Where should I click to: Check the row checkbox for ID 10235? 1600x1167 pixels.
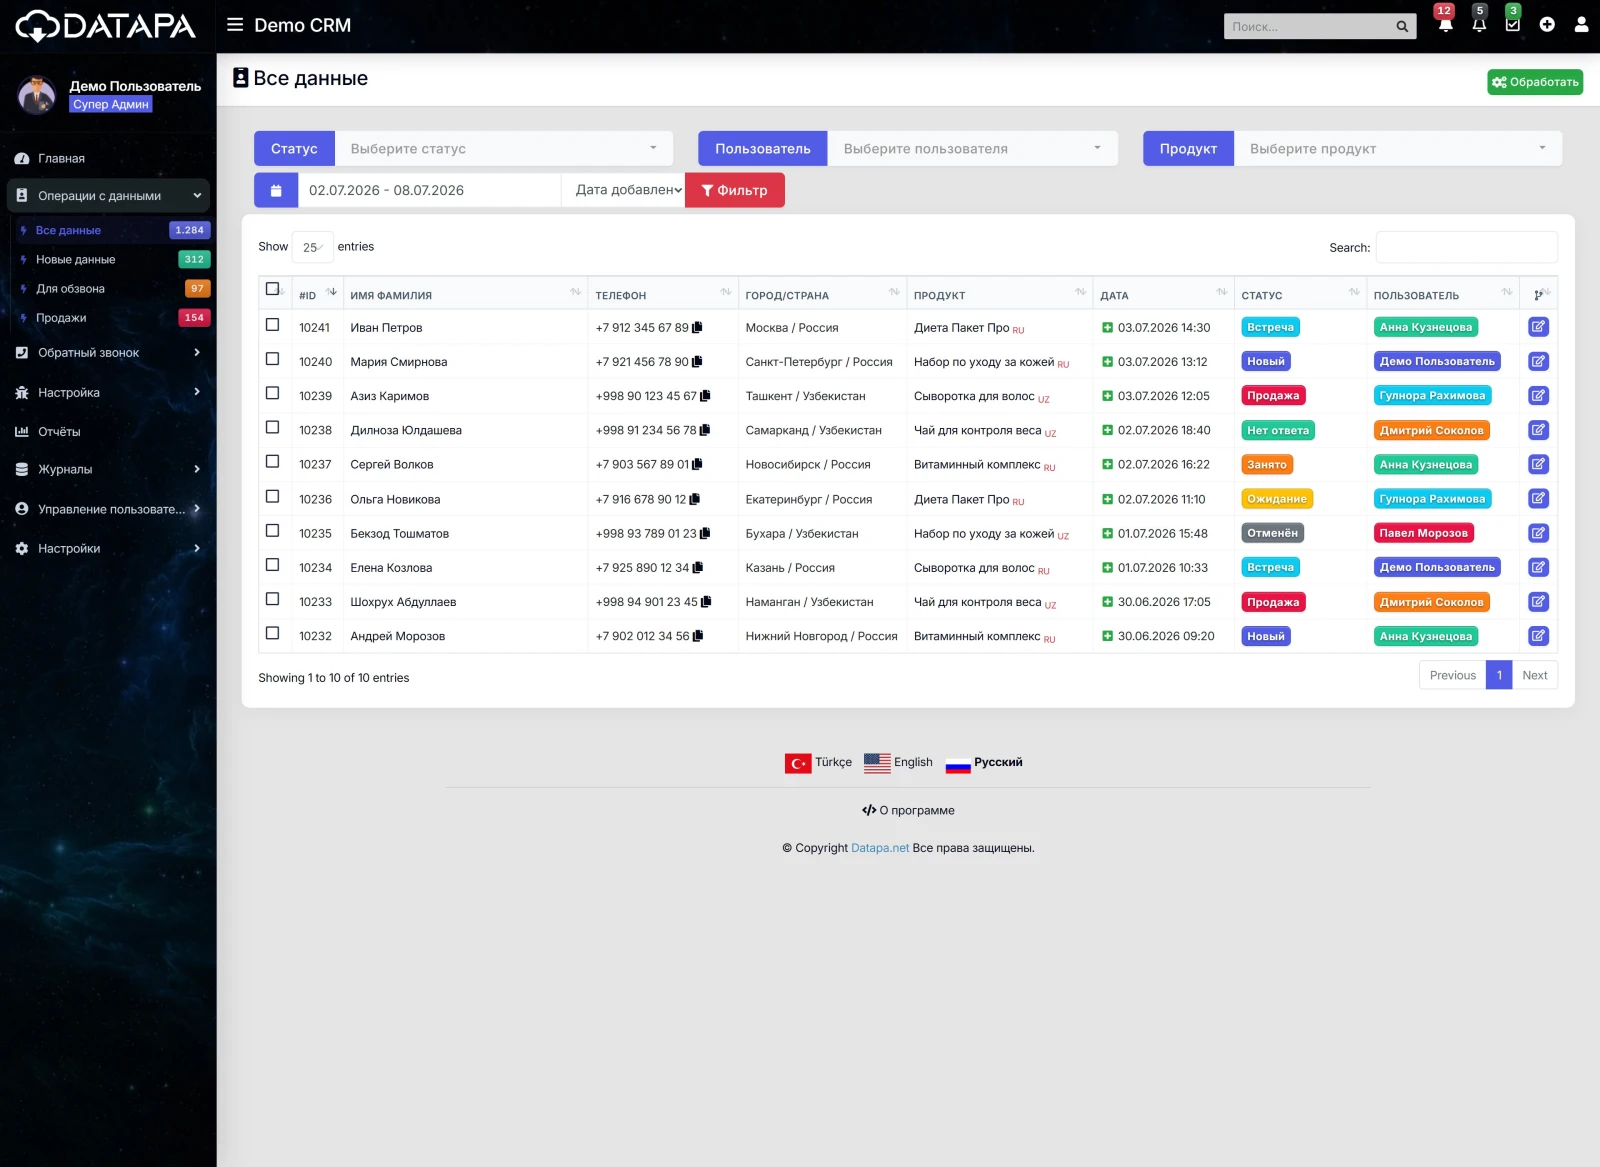[x=272, y=530]
